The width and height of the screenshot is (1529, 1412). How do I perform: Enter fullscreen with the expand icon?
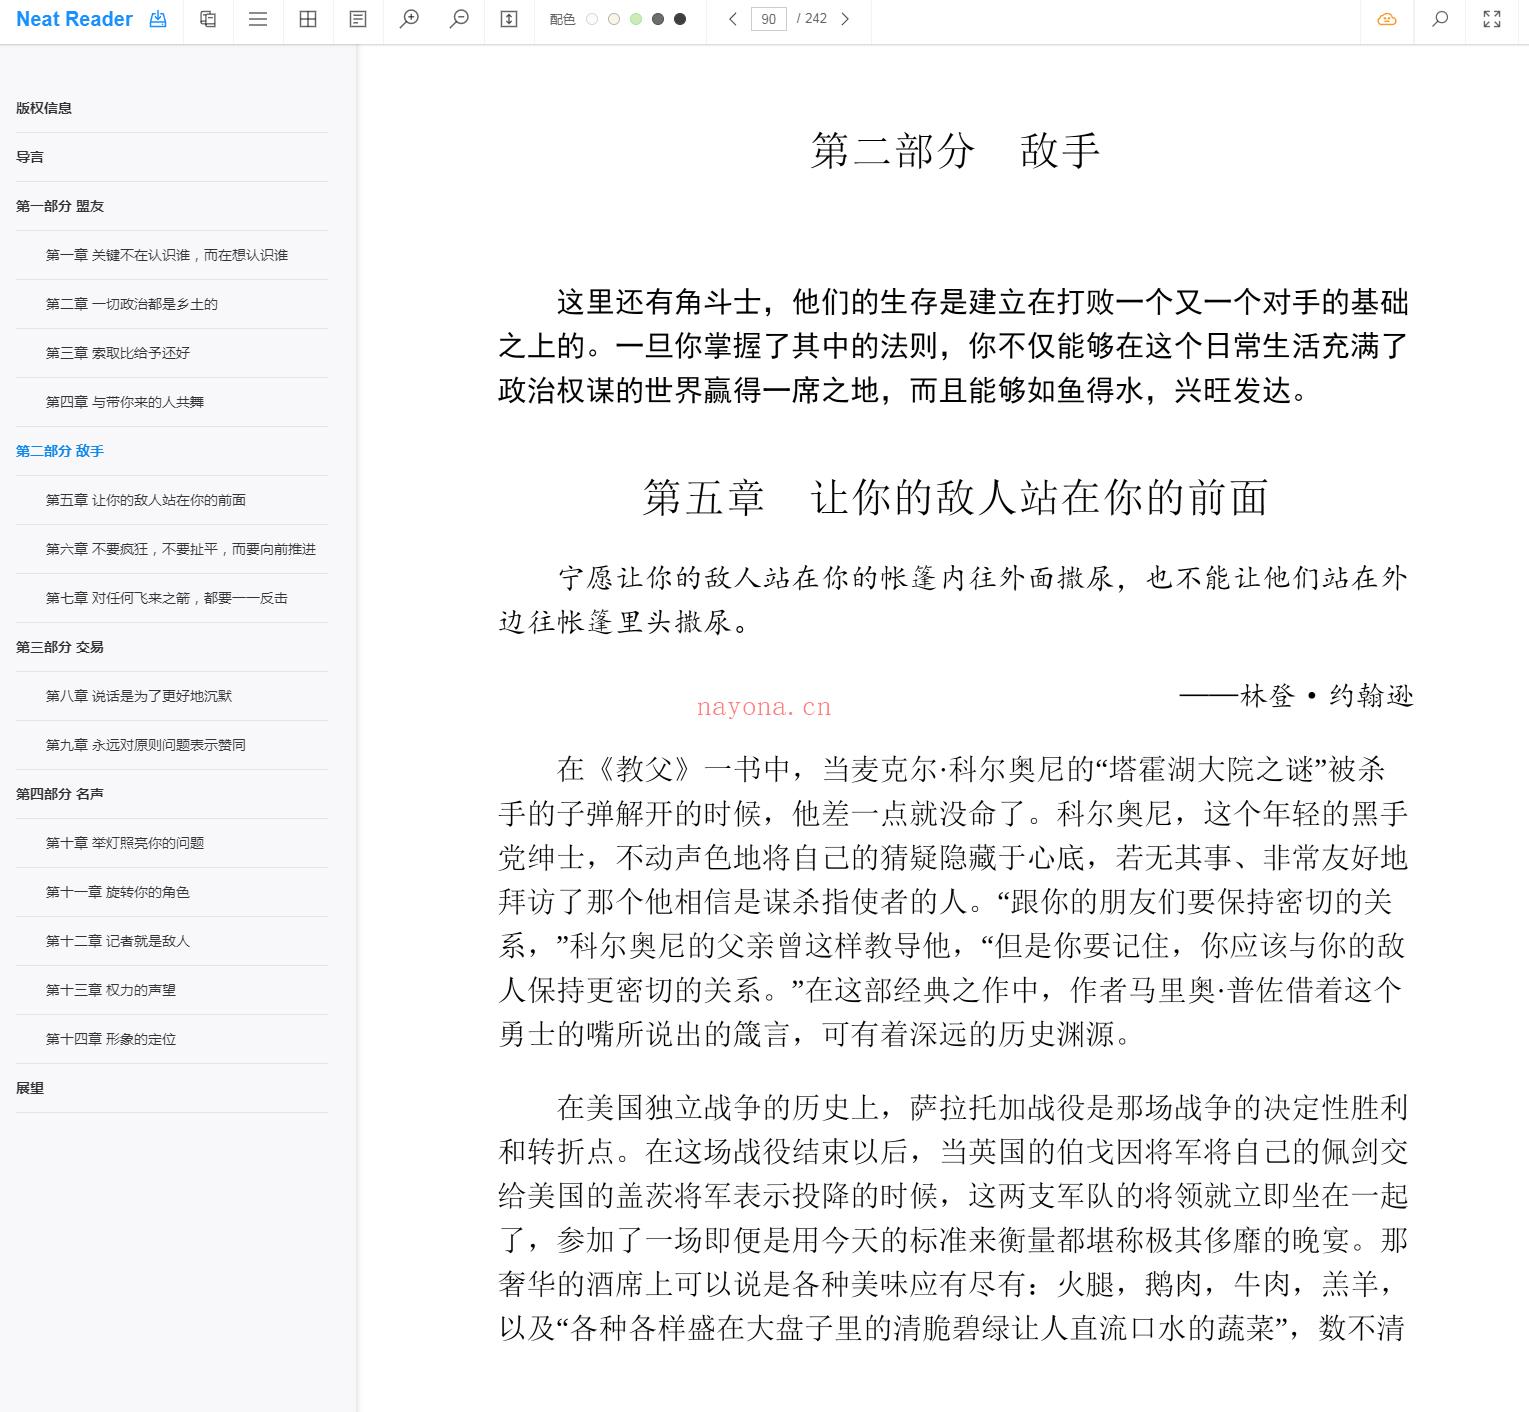(x=1492, y=19)
